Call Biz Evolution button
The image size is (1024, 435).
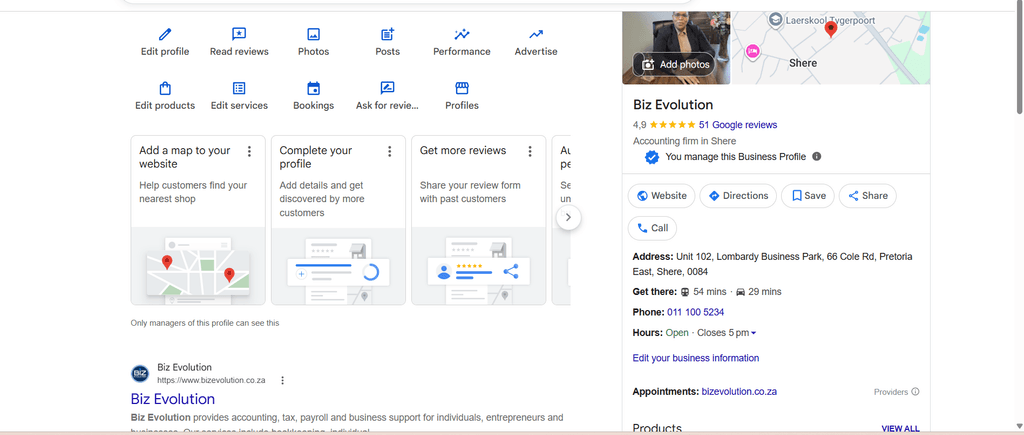tap(652, 228)
